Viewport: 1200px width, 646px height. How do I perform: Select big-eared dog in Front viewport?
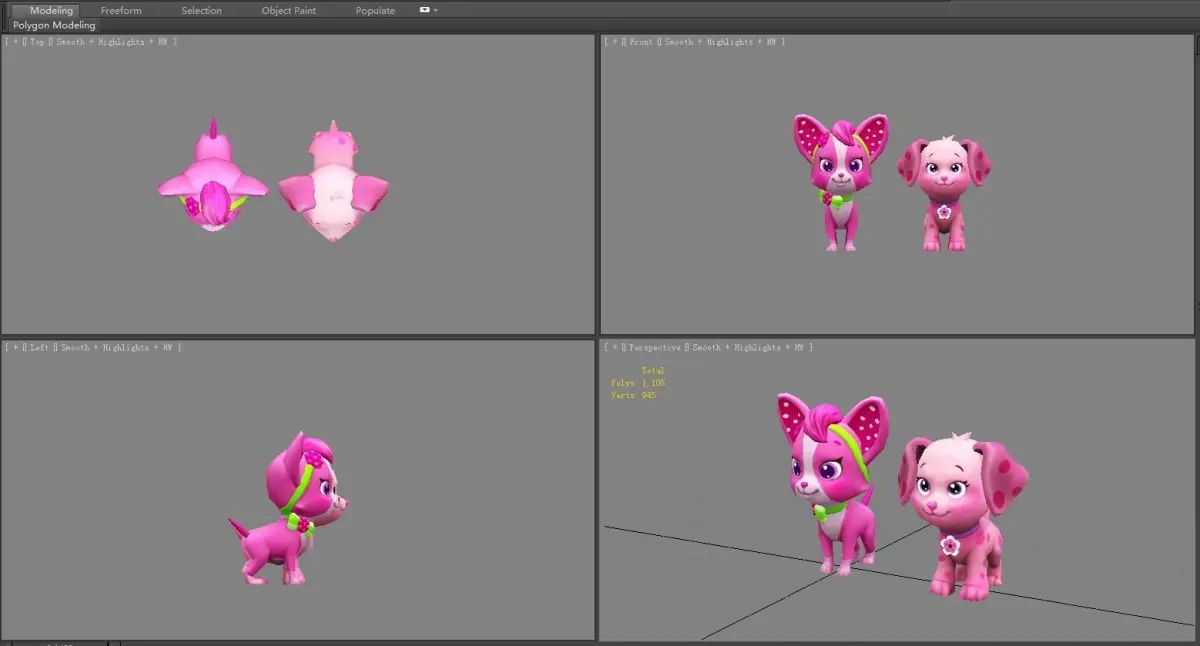click(x=841, y=181)
